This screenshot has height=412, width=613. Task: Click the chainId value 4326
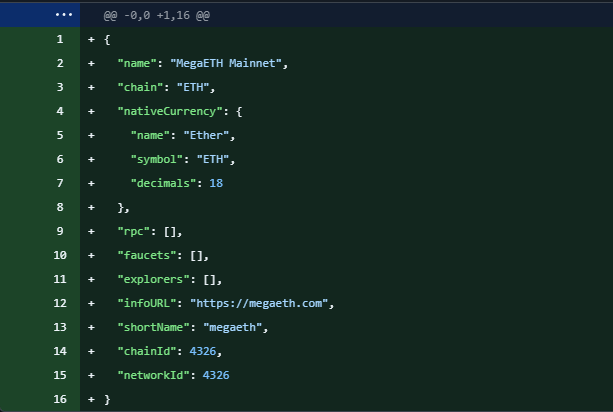[203, 351]
